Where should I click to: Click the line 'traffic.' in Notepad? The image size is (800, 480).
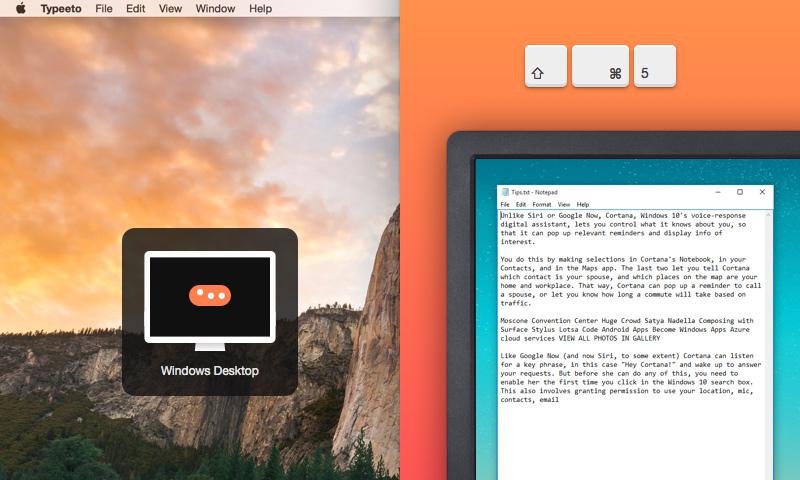click(515, 303)
